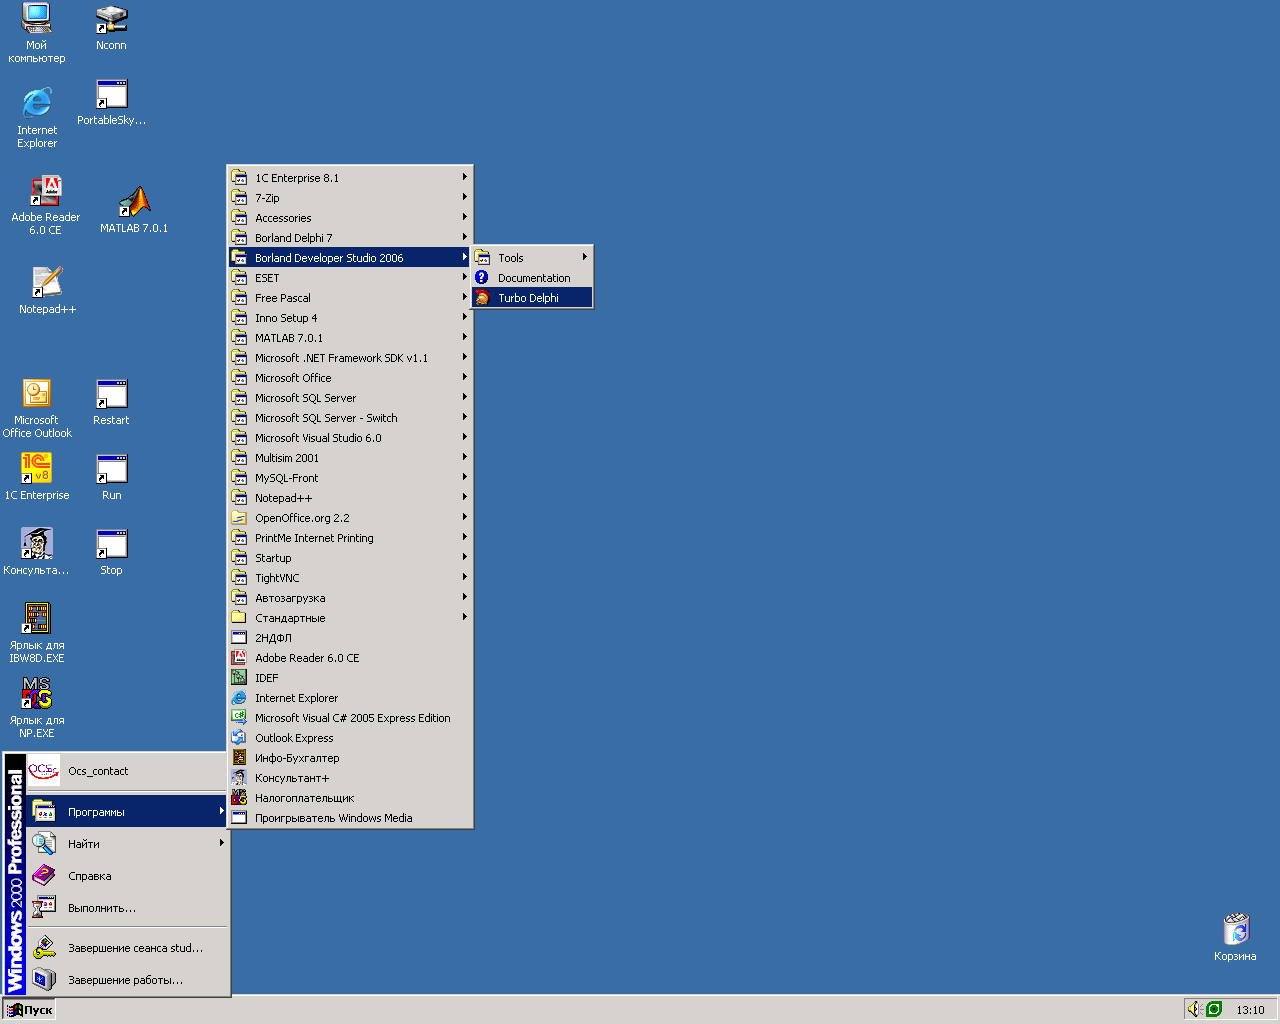Choose Выполнить... in the Start menu
The width and height of the screenshot is (1280, 1024).
pos(128,908)
